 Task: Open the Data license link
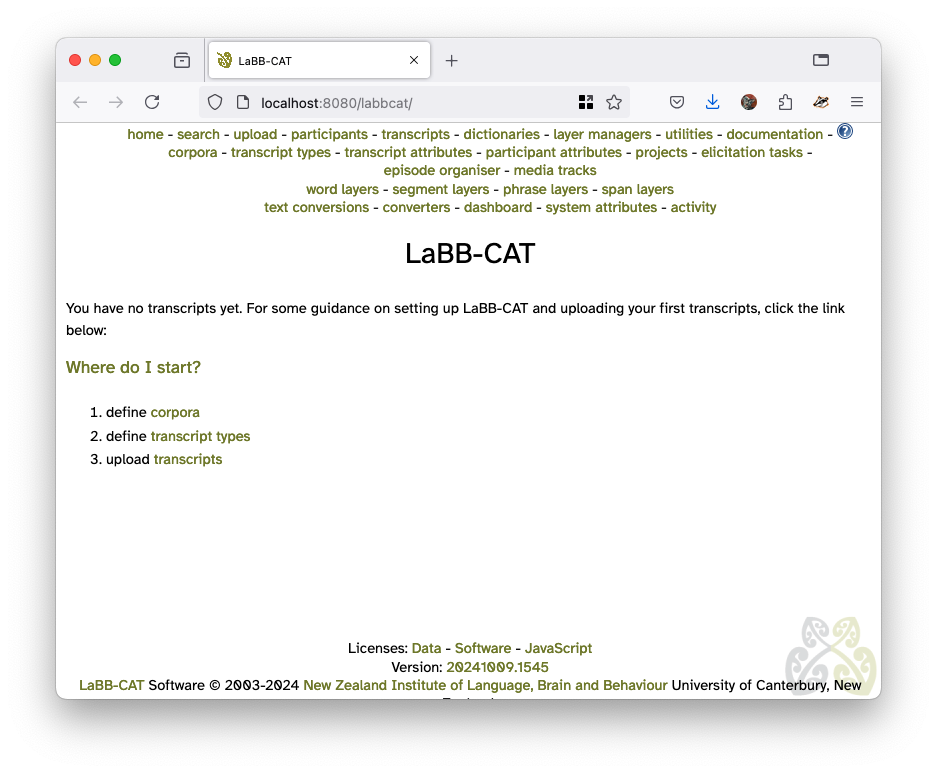point(427,649)
